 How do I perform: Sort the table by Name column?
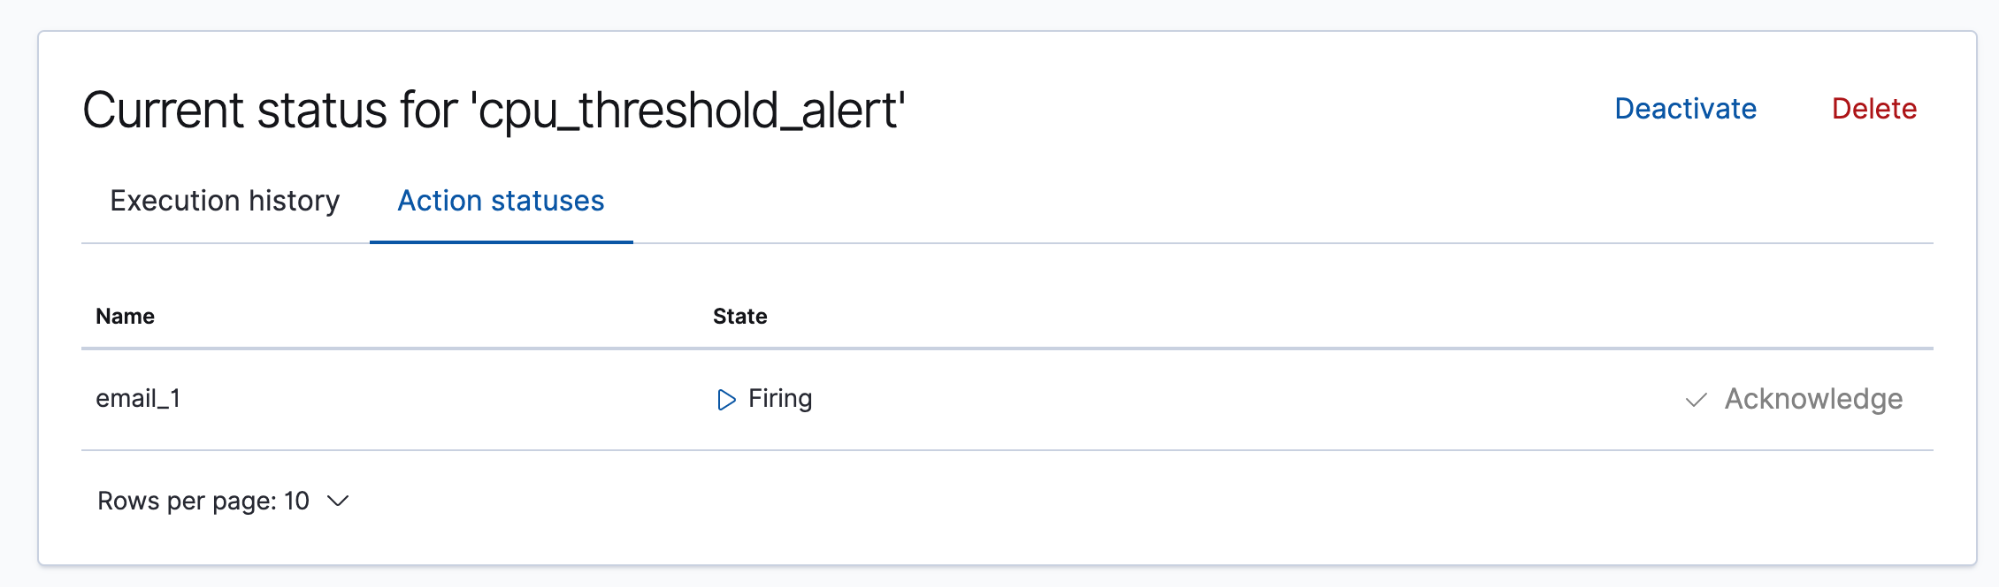(x=124, y=316)
